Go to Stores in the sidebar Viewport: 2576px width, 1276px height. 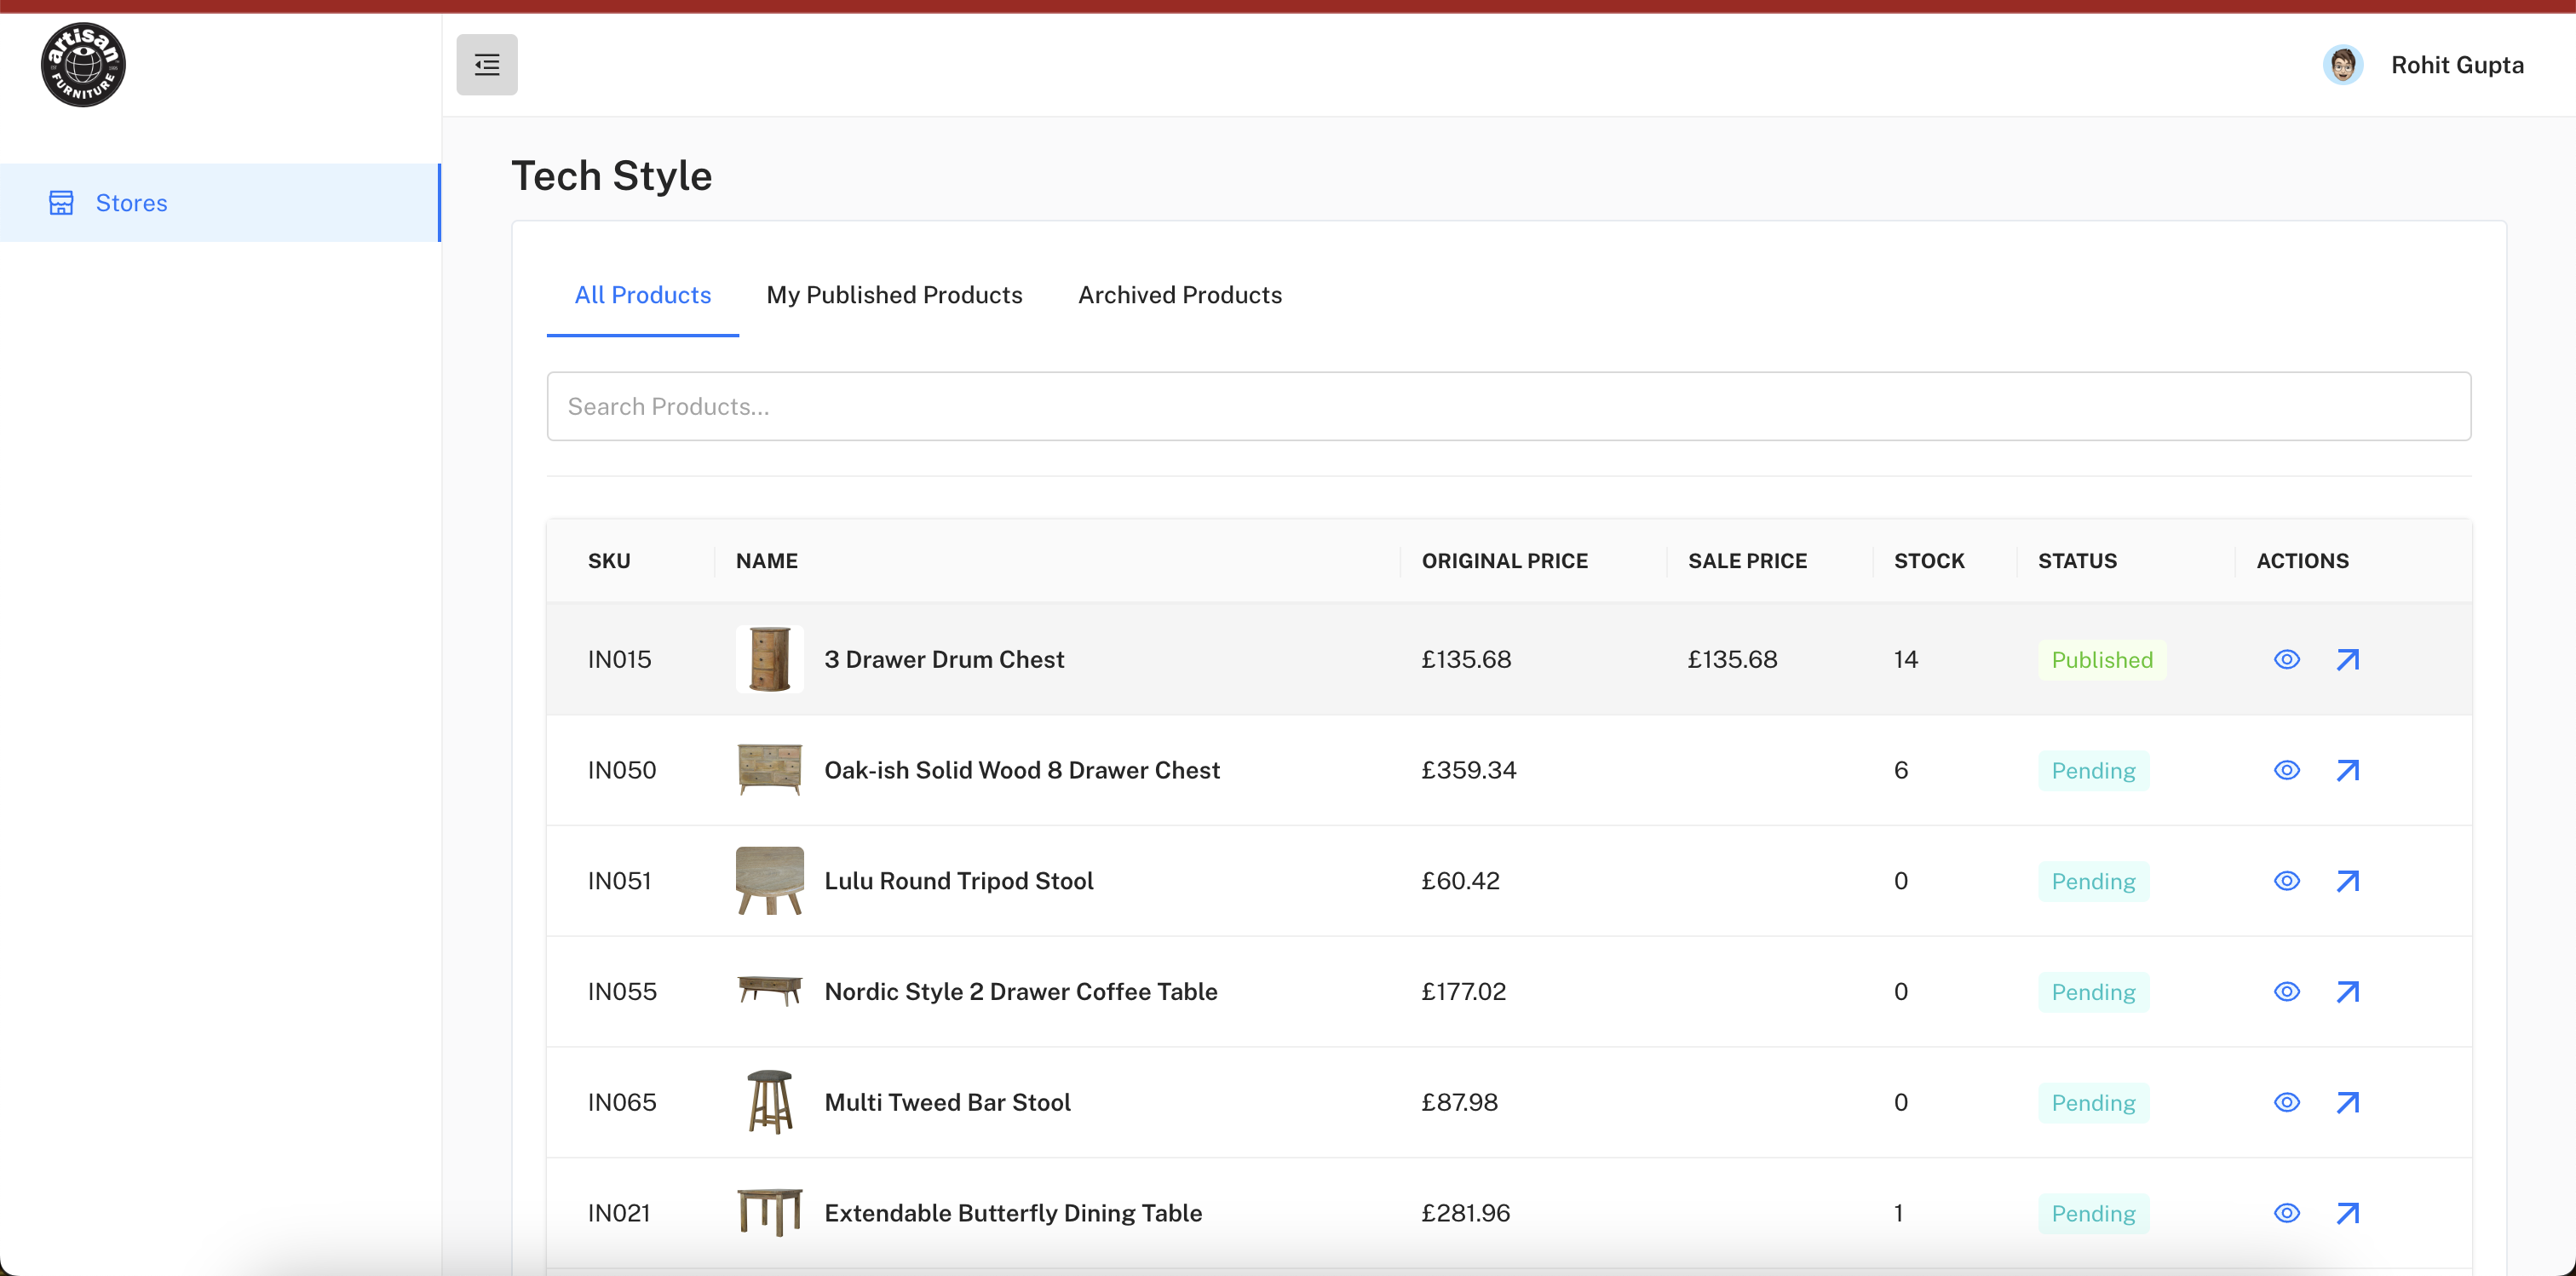(x=131, y=203)
